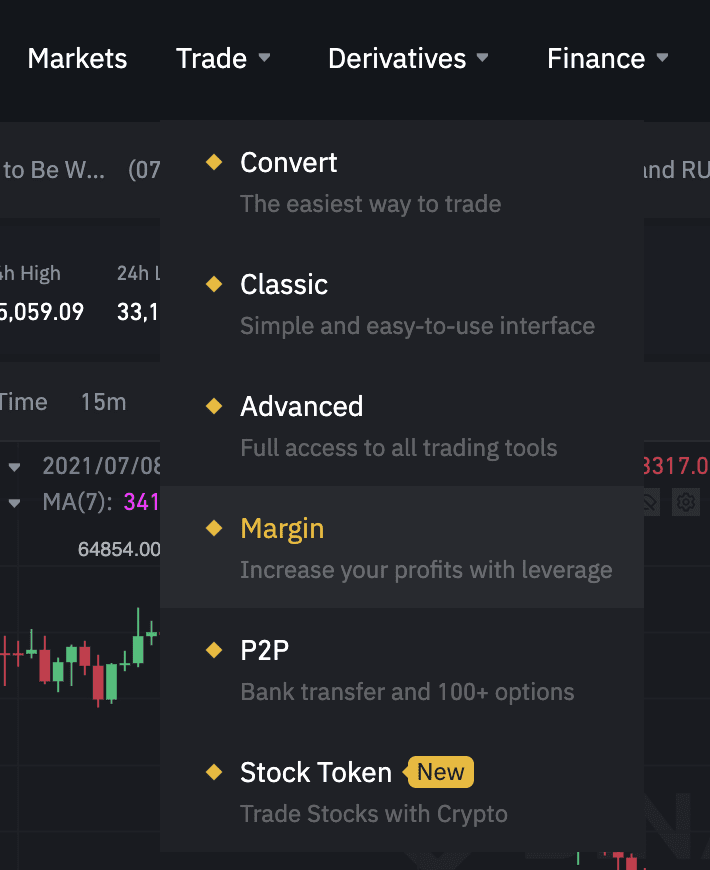Open the Markets menu item
The width and height of the screenshot is (710, 870).
[x=77, y=58]
